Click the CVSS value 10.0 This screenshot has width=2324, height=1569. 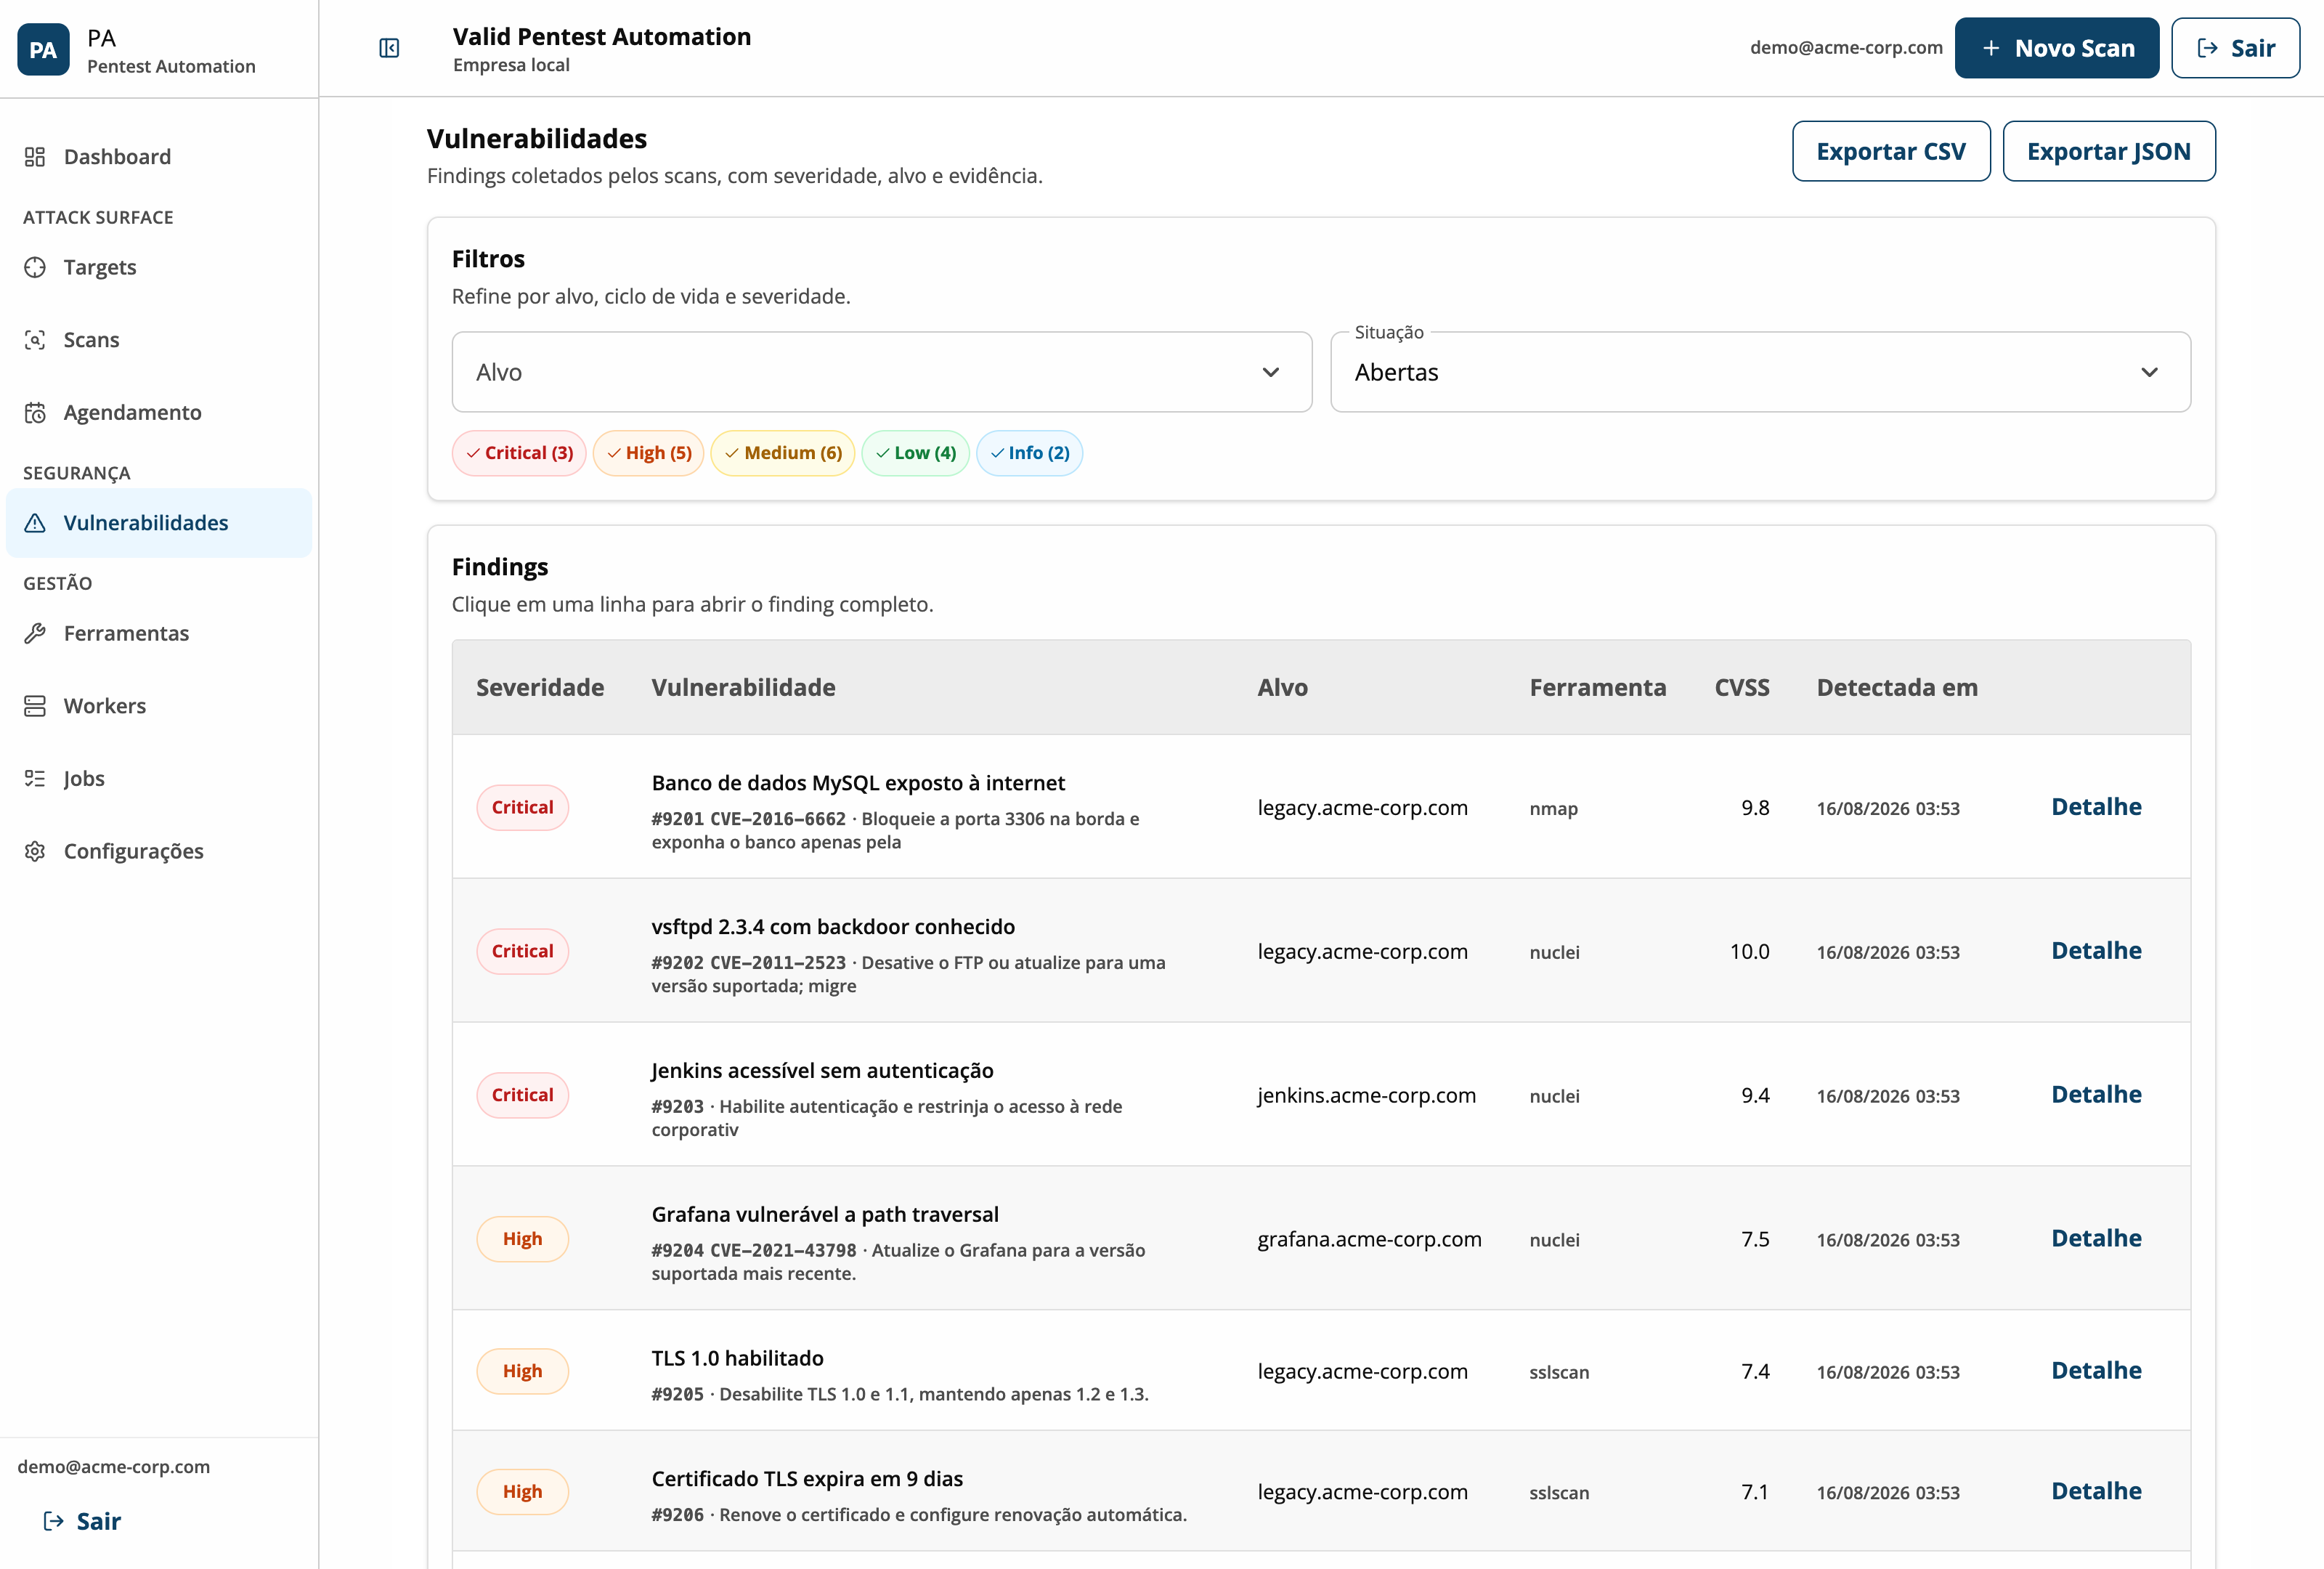tap(1749, 951)
